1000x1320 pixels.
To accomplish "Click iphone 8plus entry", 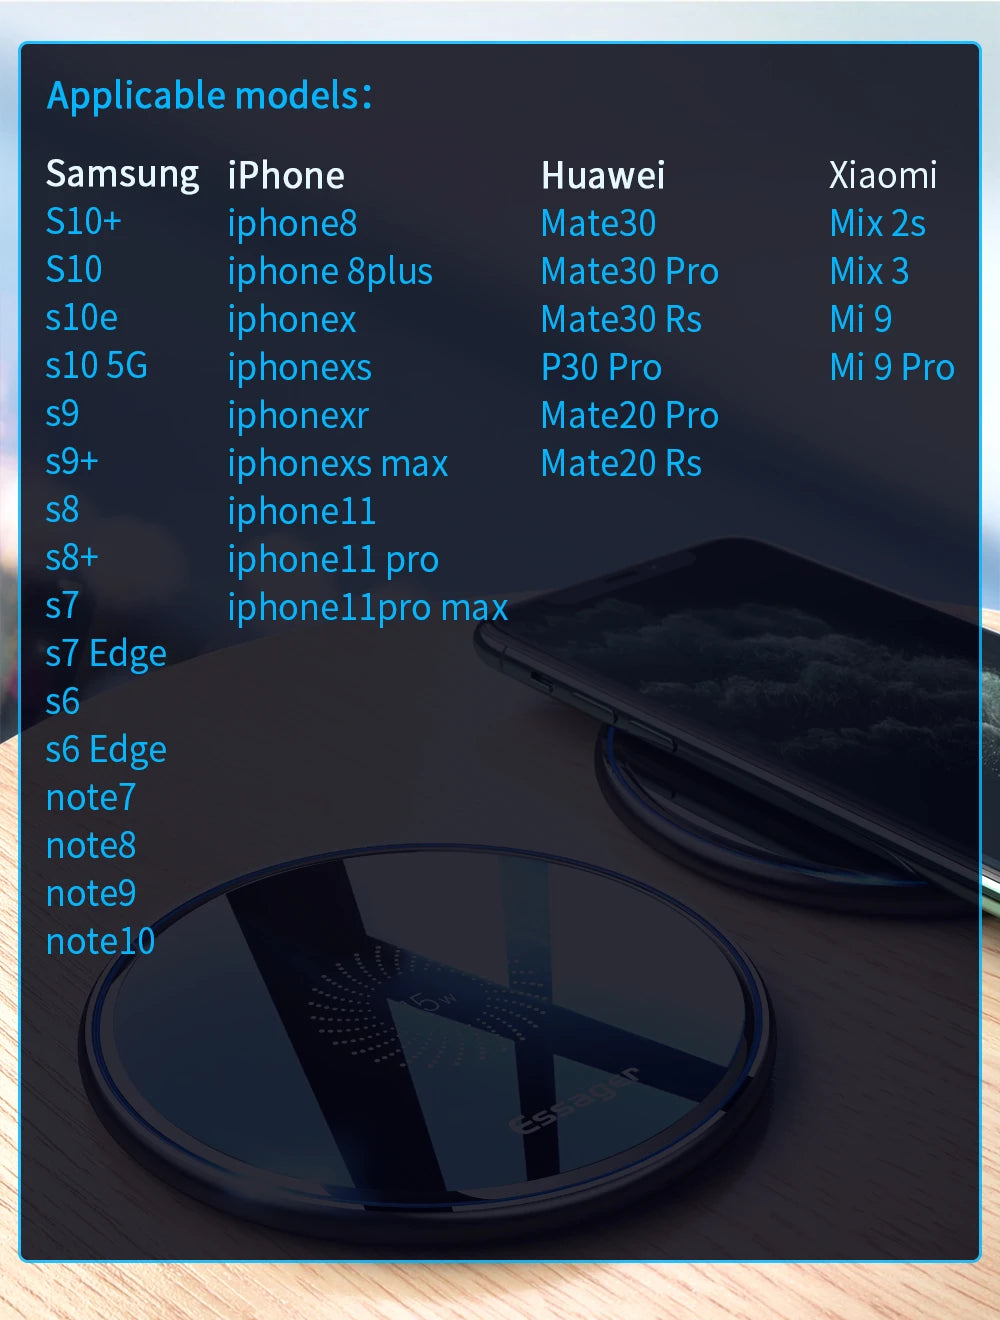I will click(x=330, y=272).
